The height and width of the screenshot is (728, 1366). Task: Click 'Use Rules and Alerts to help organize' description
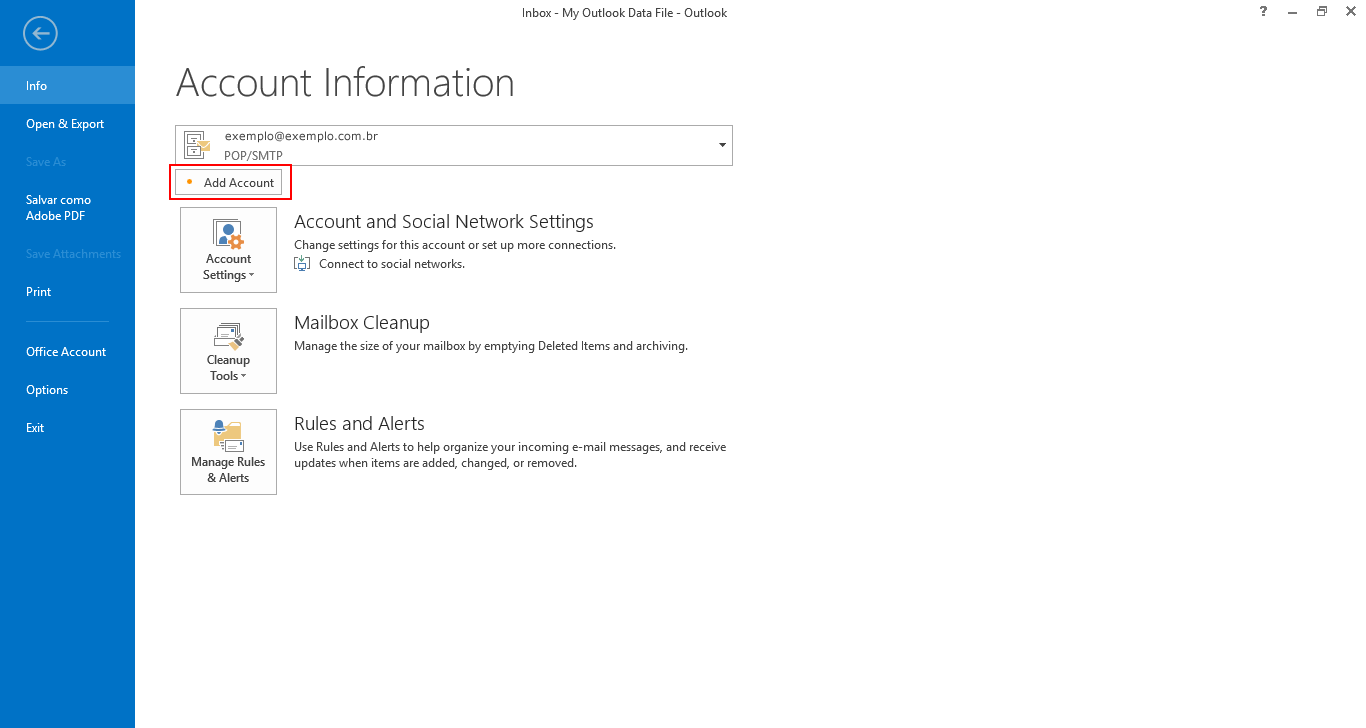[x=510, y=455]
